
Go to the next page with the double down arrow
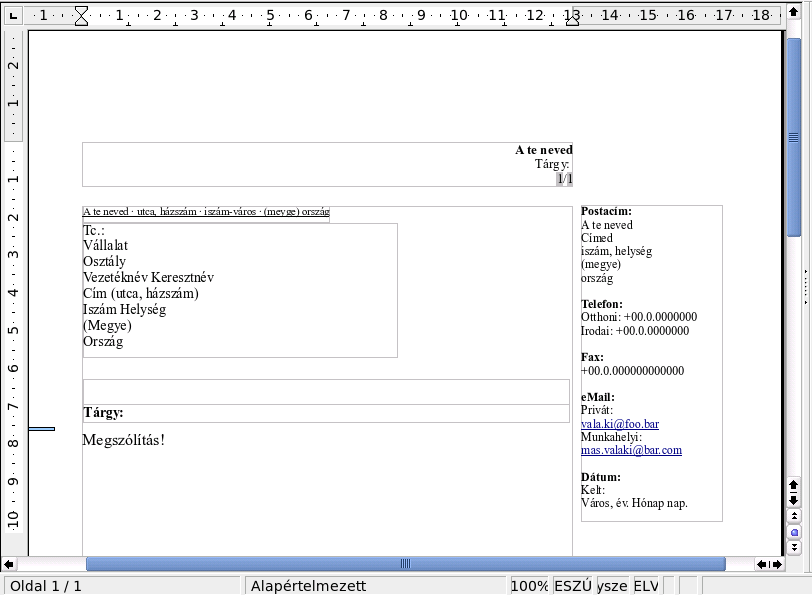click(793, 547)
